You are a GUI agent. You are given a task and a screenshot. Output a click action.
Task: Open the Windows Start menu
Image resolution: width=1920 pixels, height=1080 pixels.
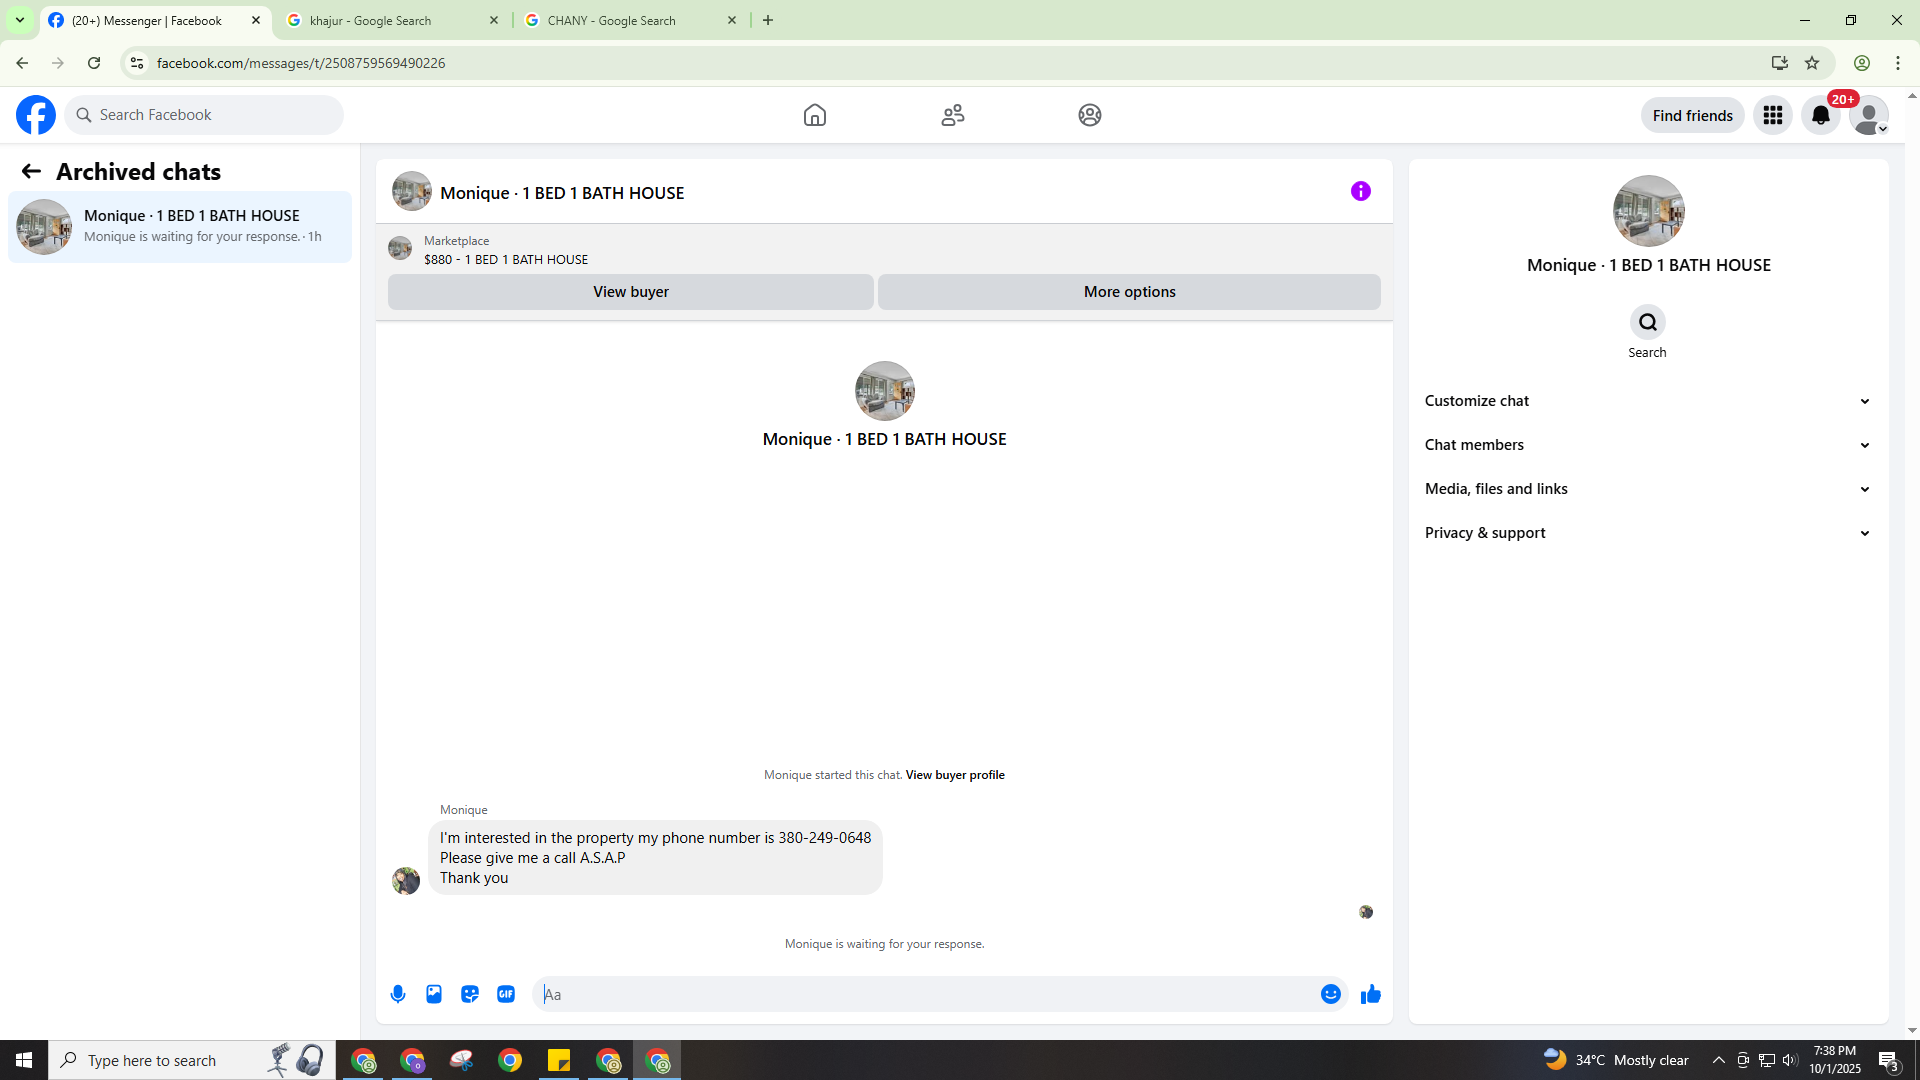click(x=24, y=1060)
